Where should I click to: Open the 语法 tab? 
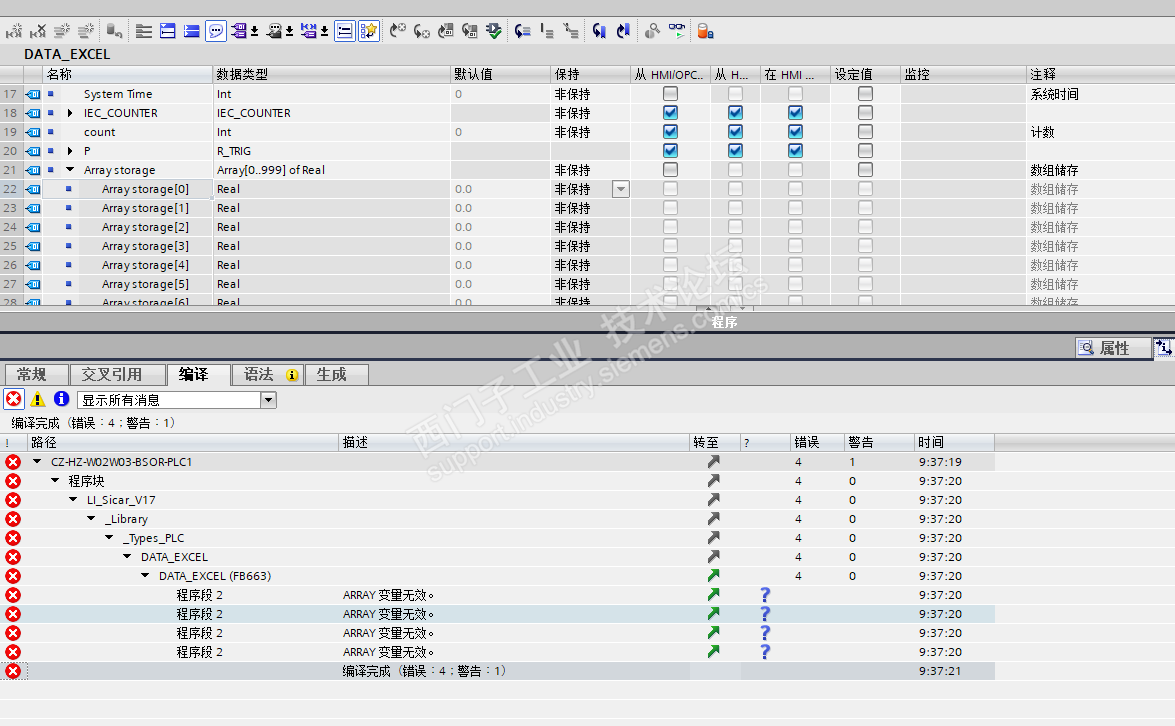268,374
